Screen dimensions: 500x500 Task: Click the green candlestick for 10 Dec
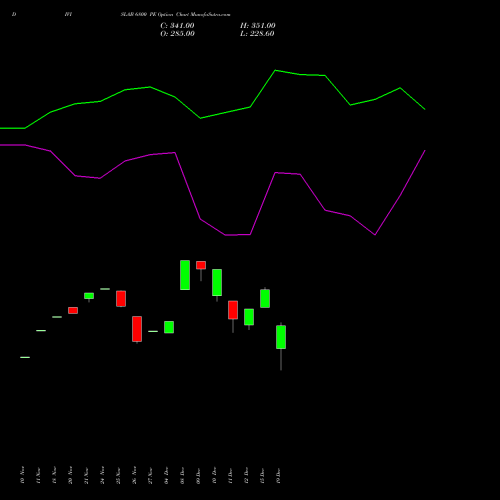coord(217,282)
